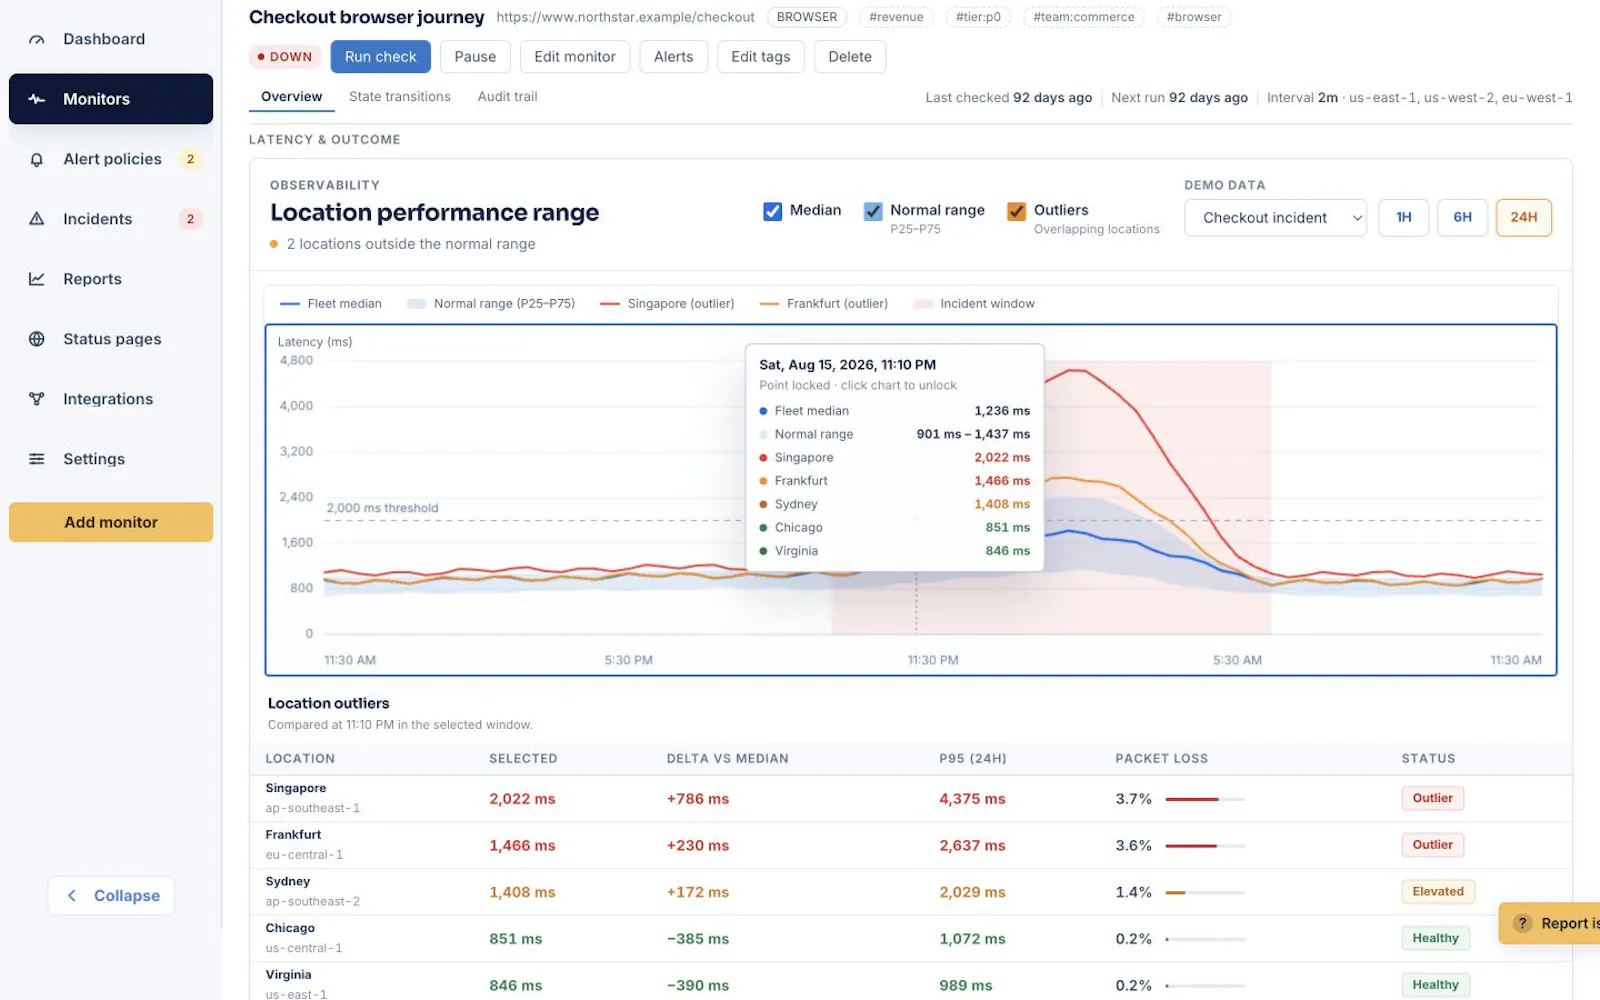Click the Edit tags button
The height and width of the screenshot is (1000, 1600).
coord(761,57)
